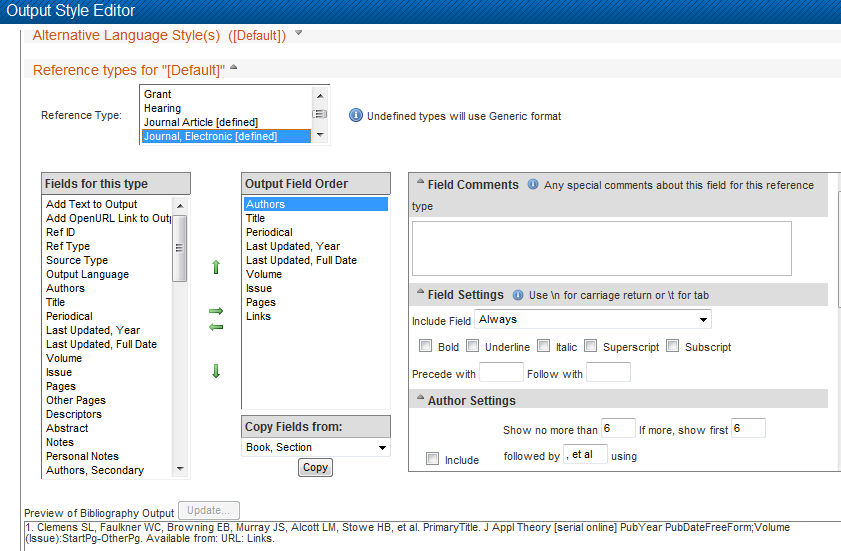Click the Follow with input box
Screen dimensions: 841x551
[608, 372]
